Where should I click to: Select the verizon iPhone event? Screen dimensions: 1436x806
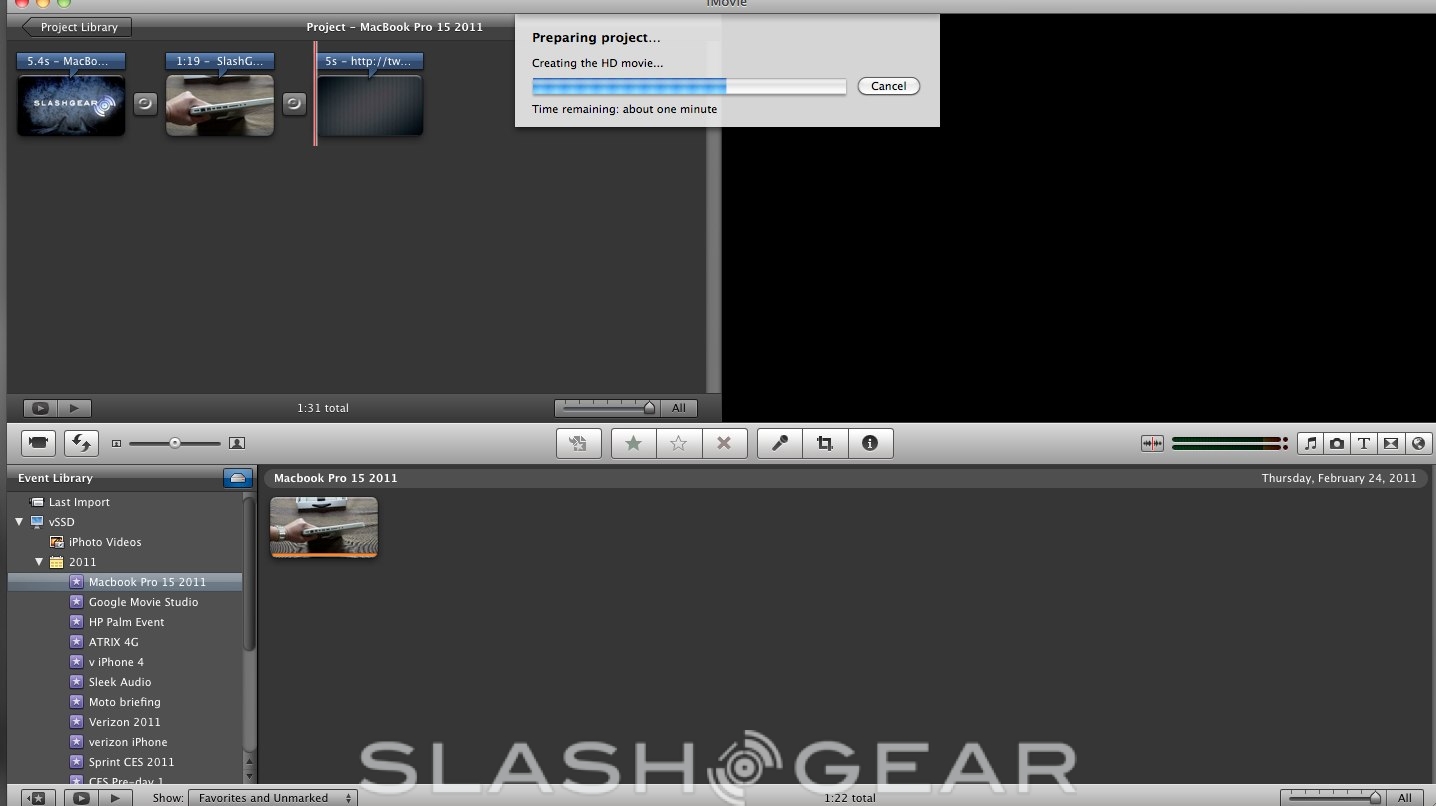click(x=128, y=742)
